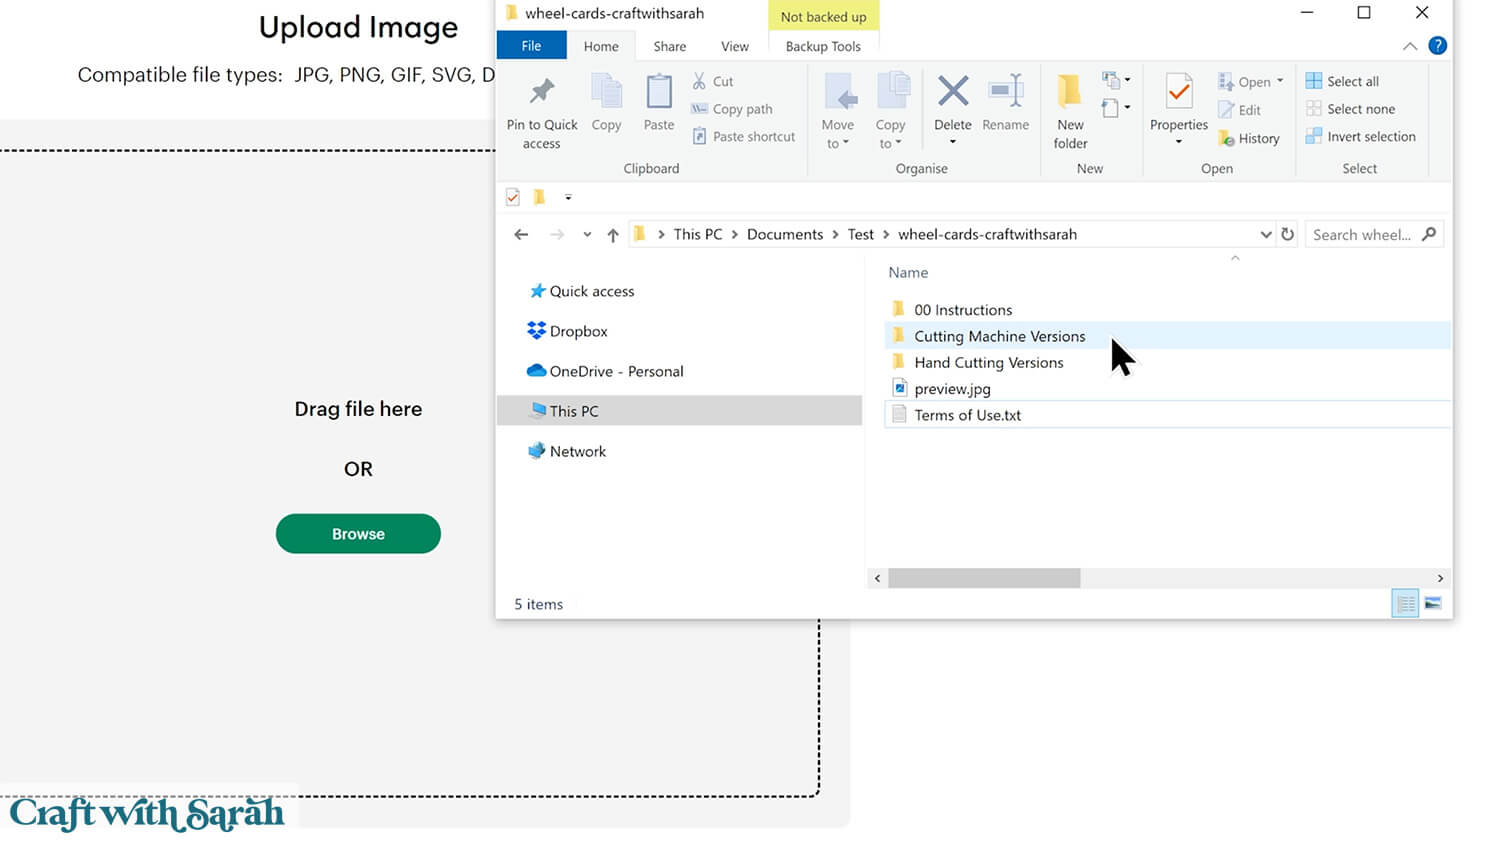Click the horizontal scrollbar thumb in file list
This screenshot has height=841, width=1500.
983,578
